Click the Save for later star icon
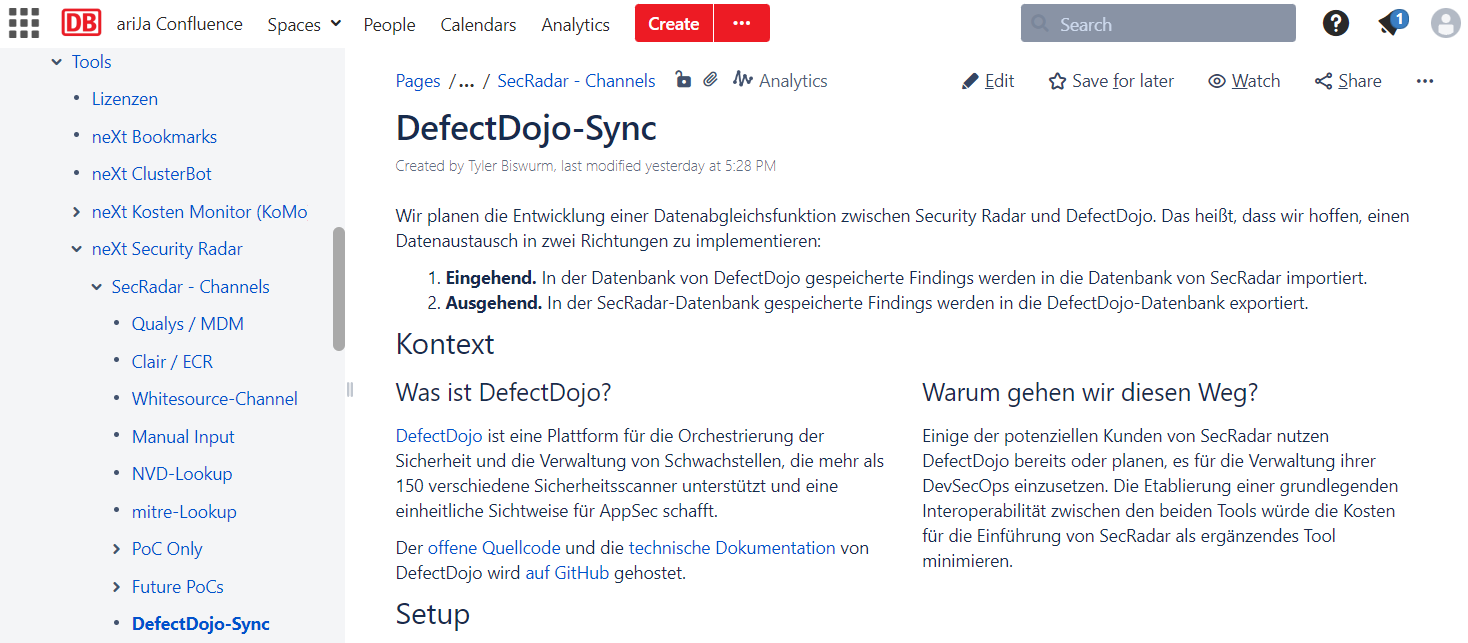This screenshot has width=1468, height=643. [1057, 81]
